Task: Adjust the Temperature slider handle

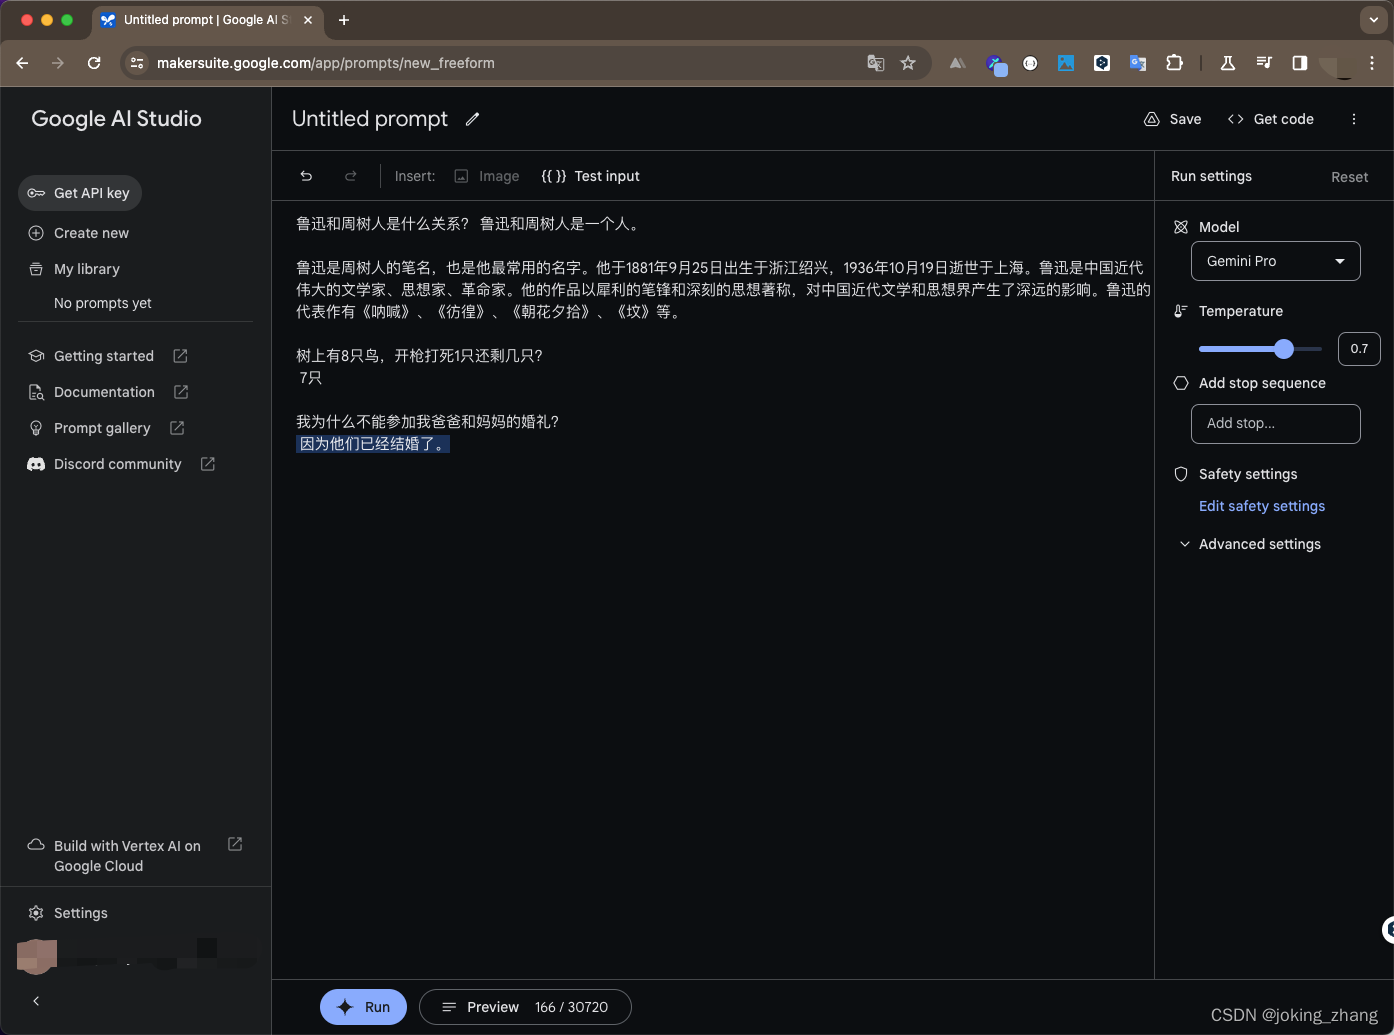Action: pyautogui.click(x=1284, y=349)
